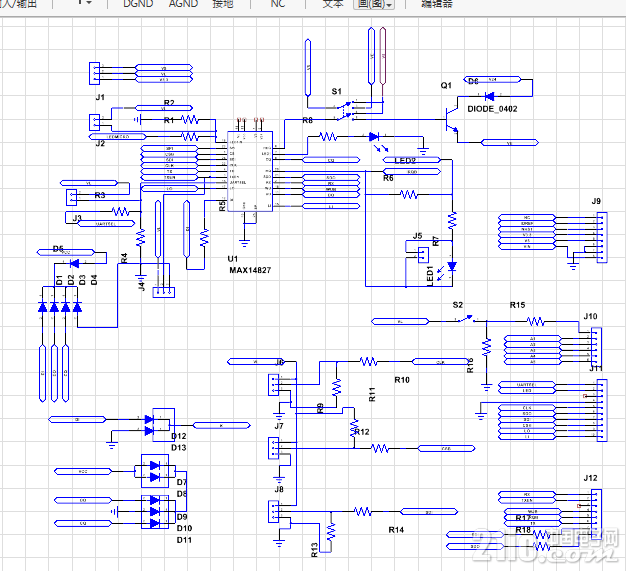Select the J9 connector symbol
Image resolution: width=626 pixels, height=571 pixels.
click(x=602, y=237)
